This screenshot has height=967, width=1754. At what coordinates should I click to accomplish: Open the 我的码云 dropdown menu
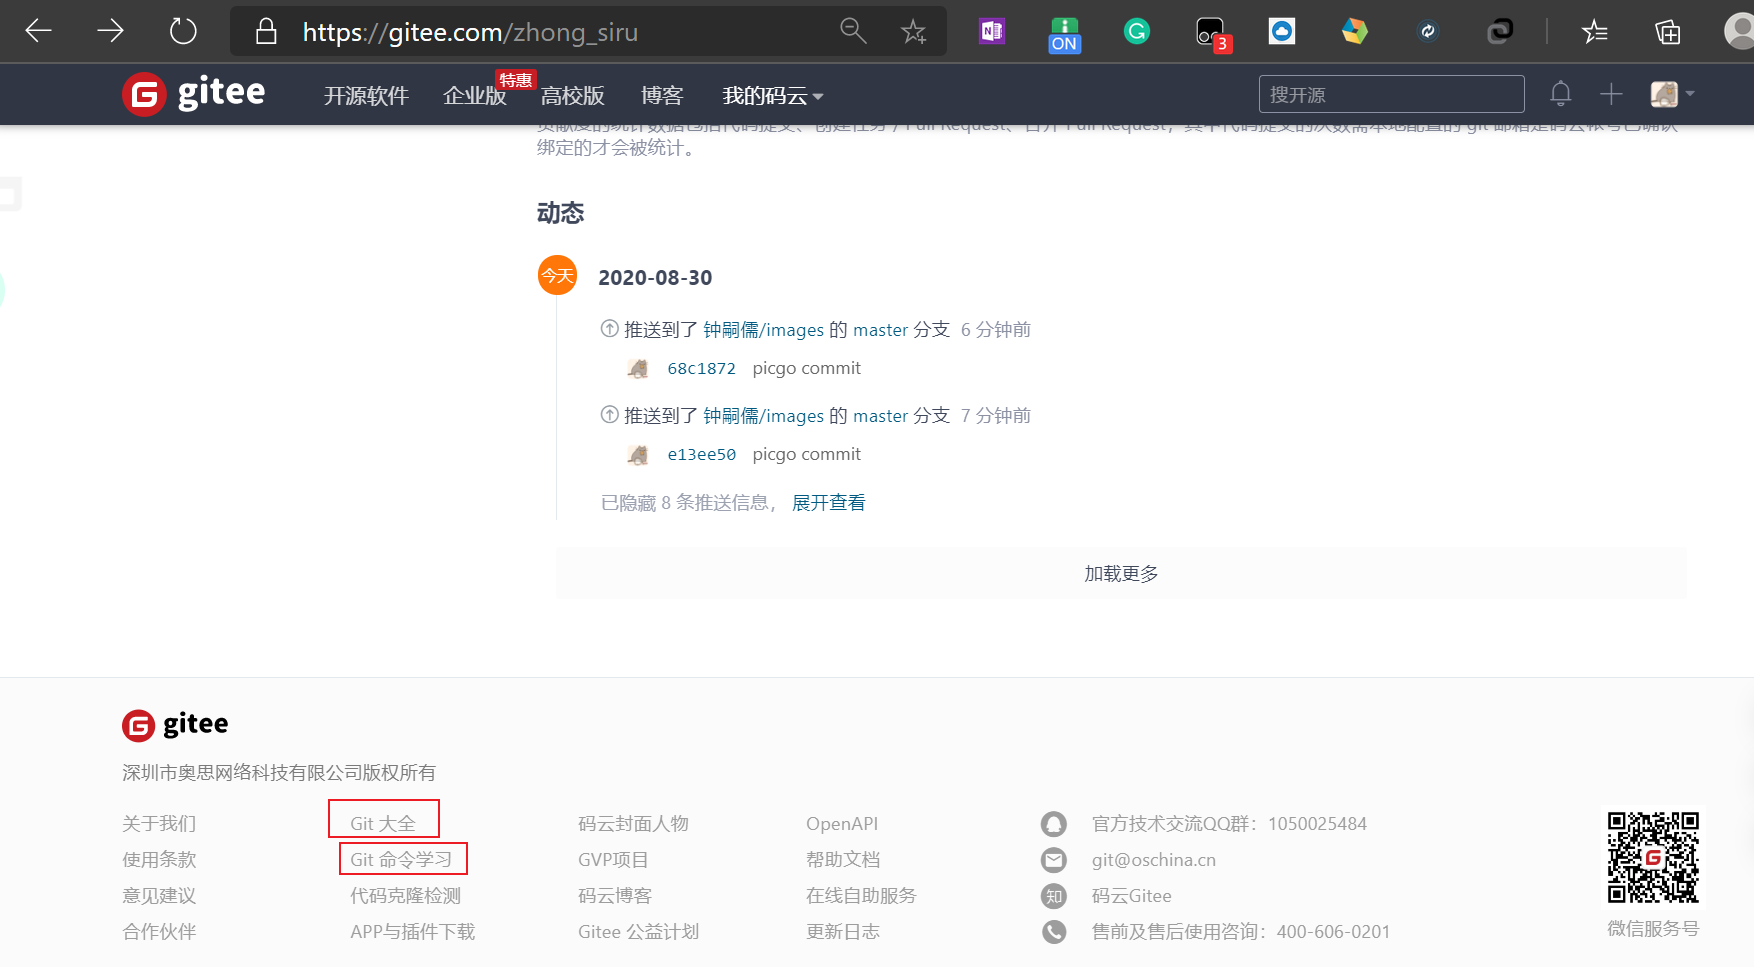tap(770, 95)
